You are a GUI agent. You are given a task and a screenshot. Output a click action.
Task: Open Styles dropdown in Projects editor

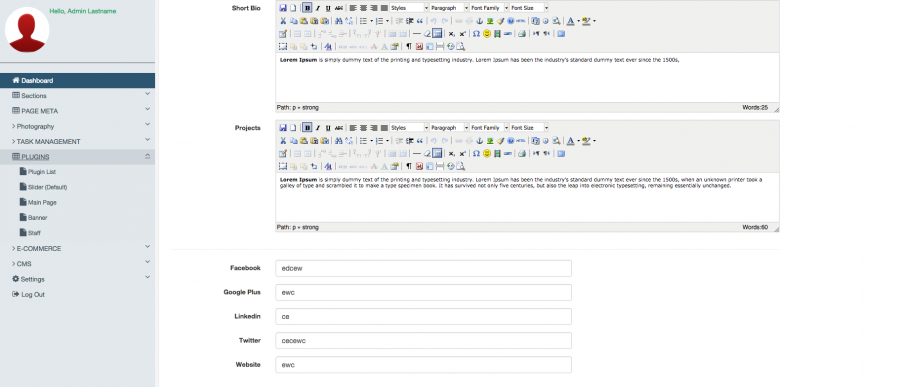(x=409, y=127)
